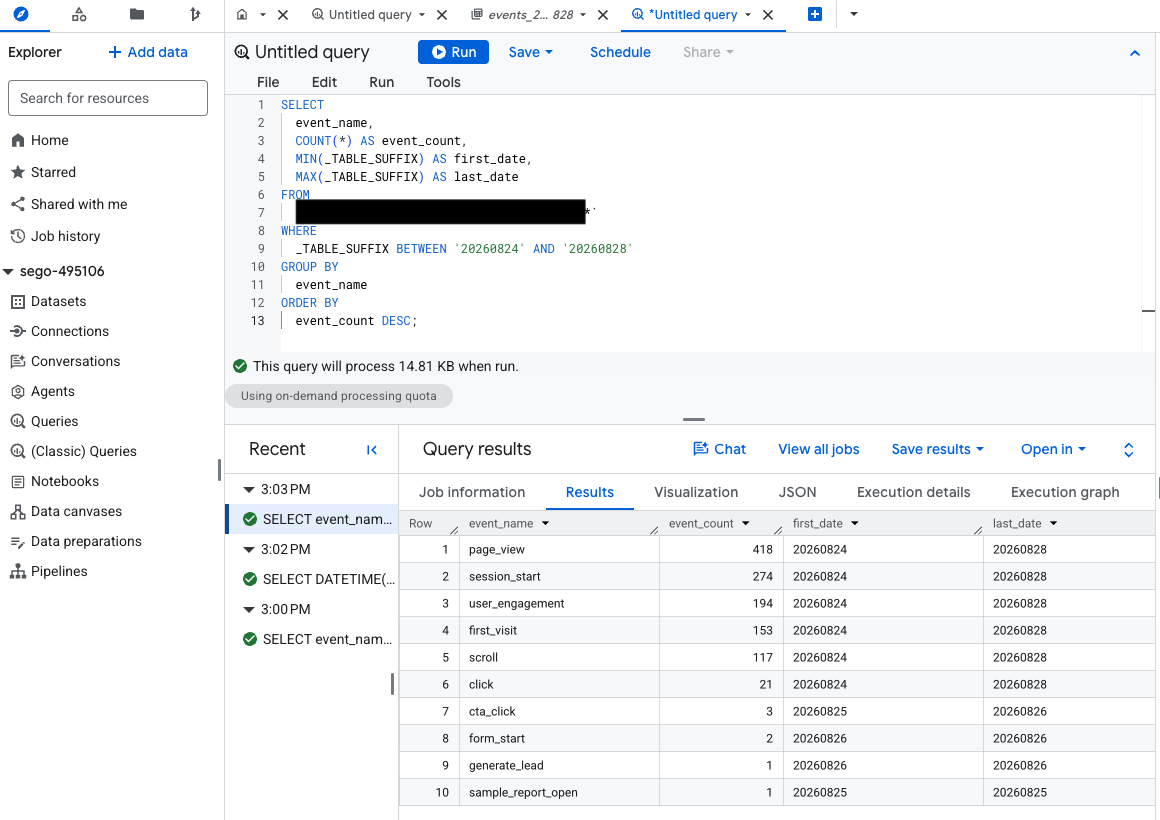Open the folder icon in top sidebar
Image resolution: width=1160 pixels, height=820 pixels.
pyautogui.click(x=137, y=14)
